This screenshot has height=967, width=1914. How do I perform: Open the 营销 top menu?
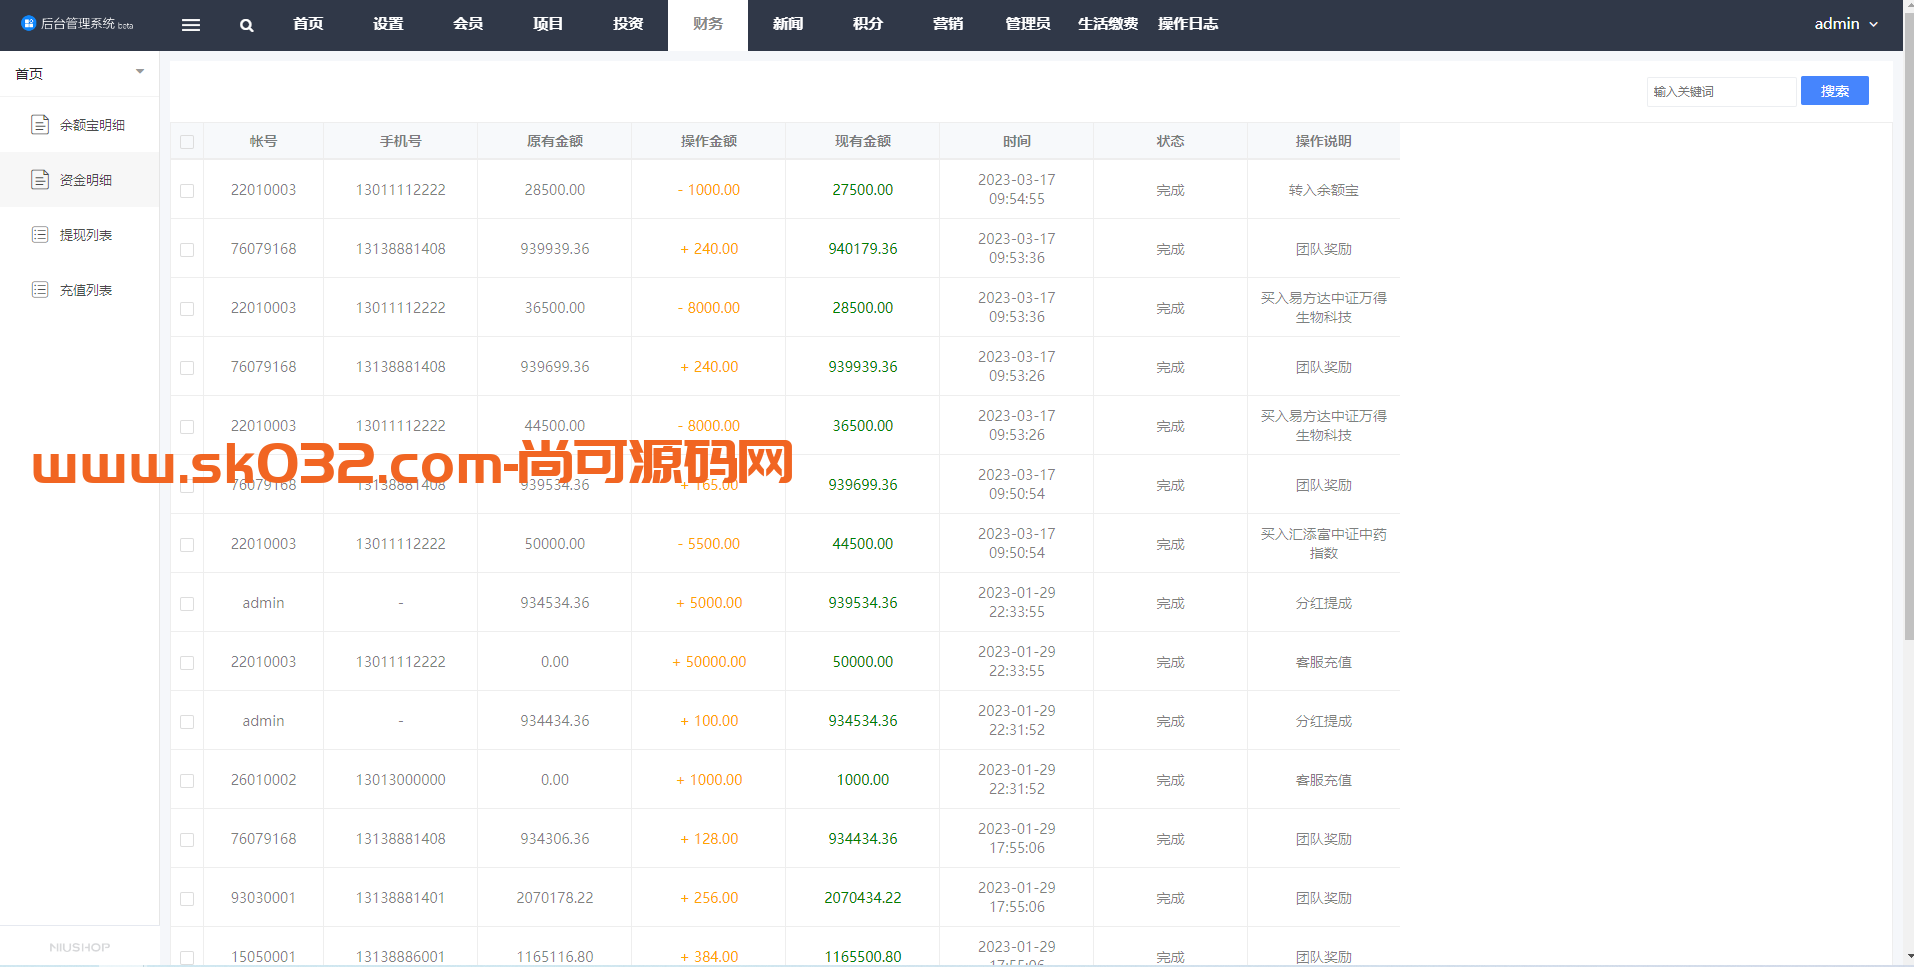(x=948, y=24)
